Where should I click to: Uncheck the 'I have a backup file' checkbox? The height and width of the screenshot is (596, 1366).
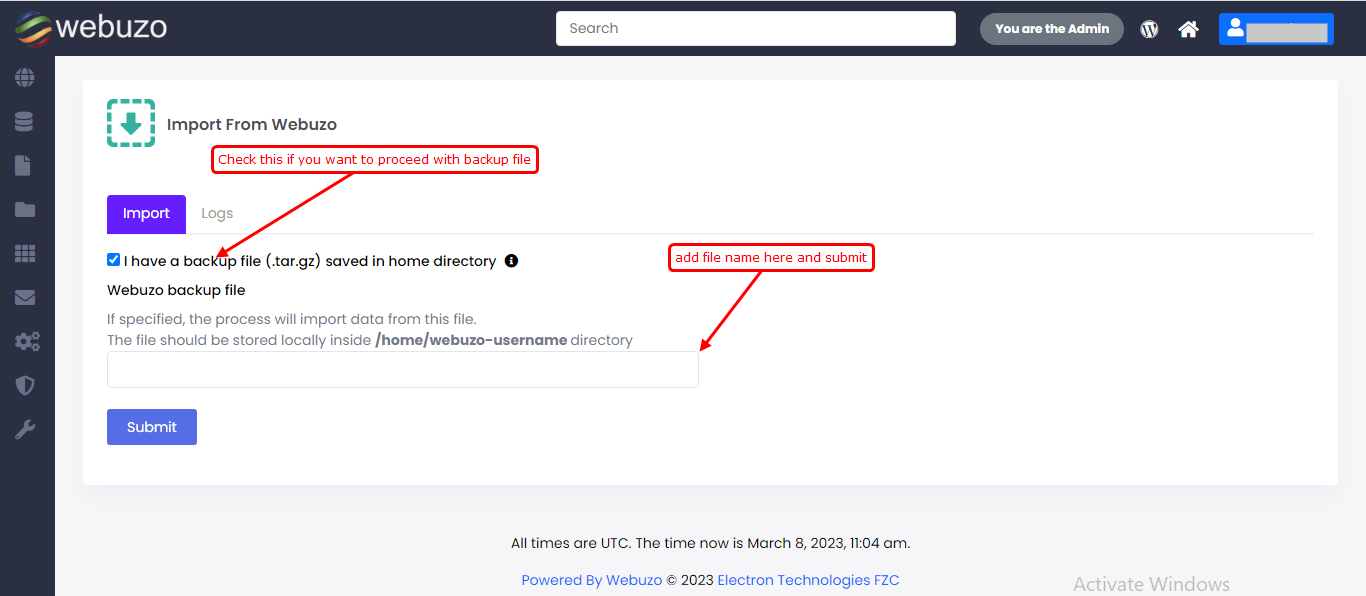(x=114, y=260)
